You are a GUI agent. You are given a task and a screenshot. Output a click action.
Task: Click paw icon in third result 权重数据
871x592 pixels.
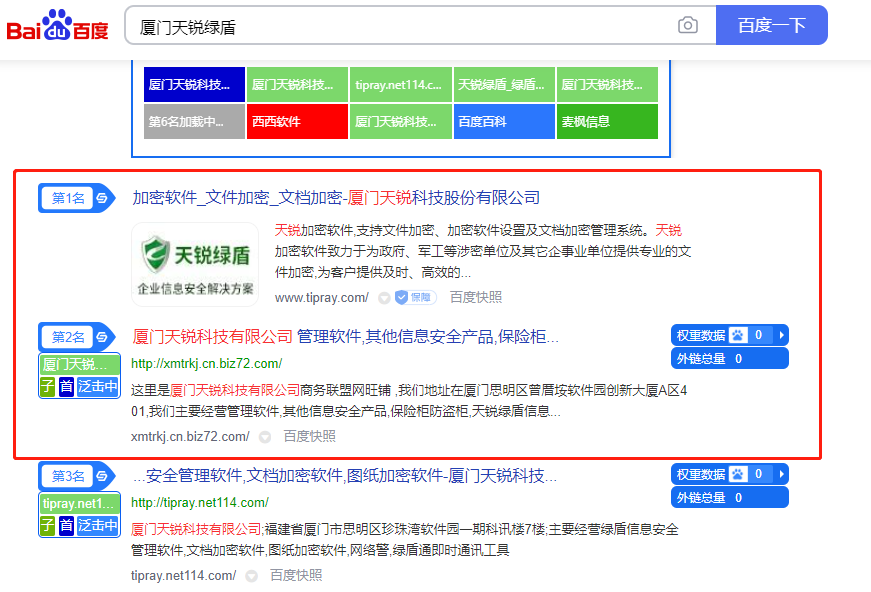pyautogui.click(x=738, y=474)
